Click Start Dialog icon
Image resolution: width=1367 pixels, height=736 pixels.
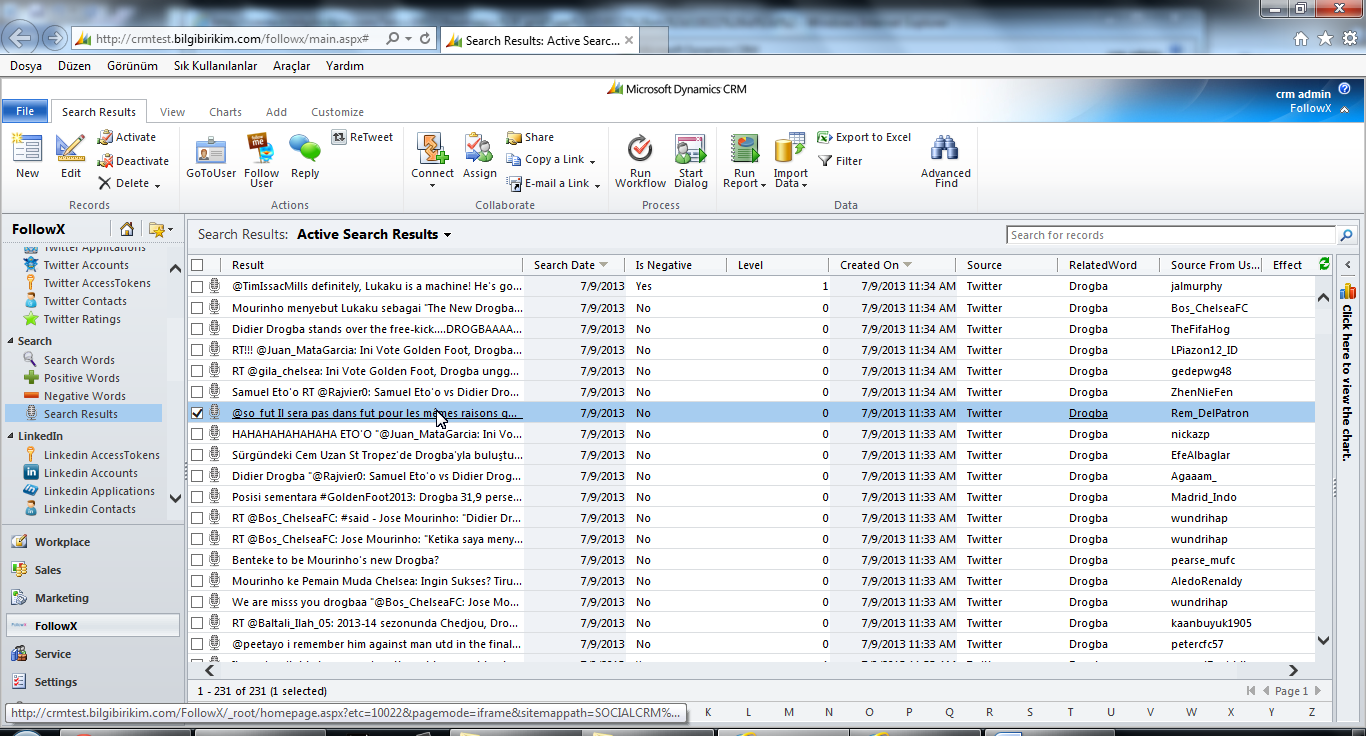(x=690, y=148)
